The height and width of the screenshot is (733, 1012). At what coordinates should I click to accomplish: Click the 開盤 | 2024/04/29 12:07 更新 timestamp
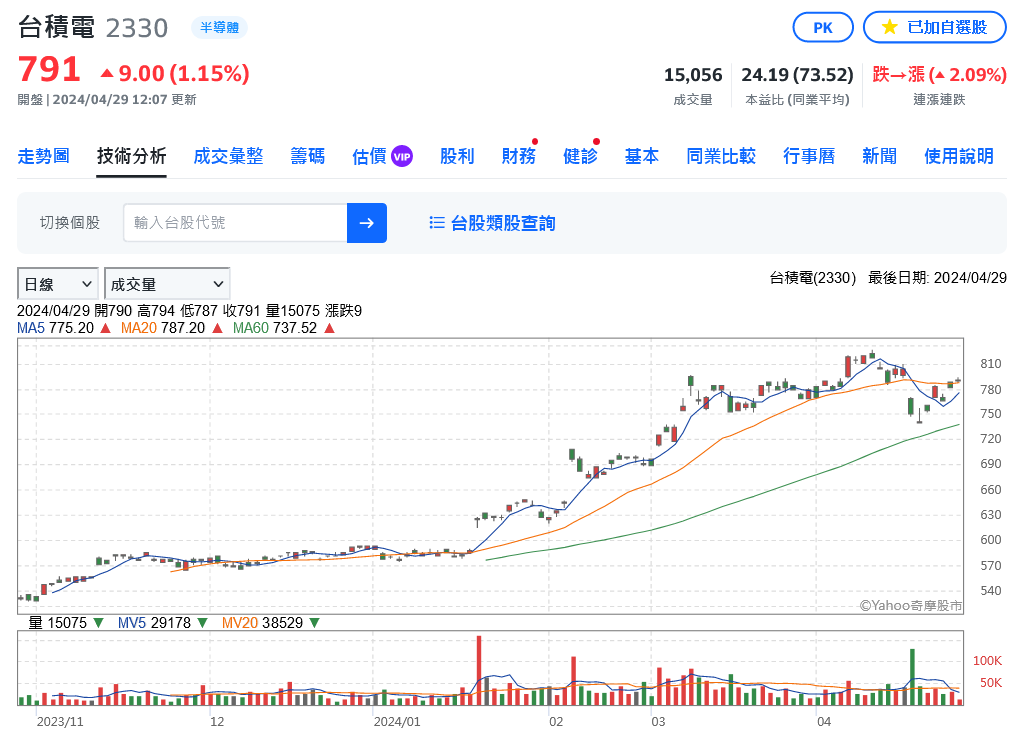pyautogui.click(x=107, y=99)
